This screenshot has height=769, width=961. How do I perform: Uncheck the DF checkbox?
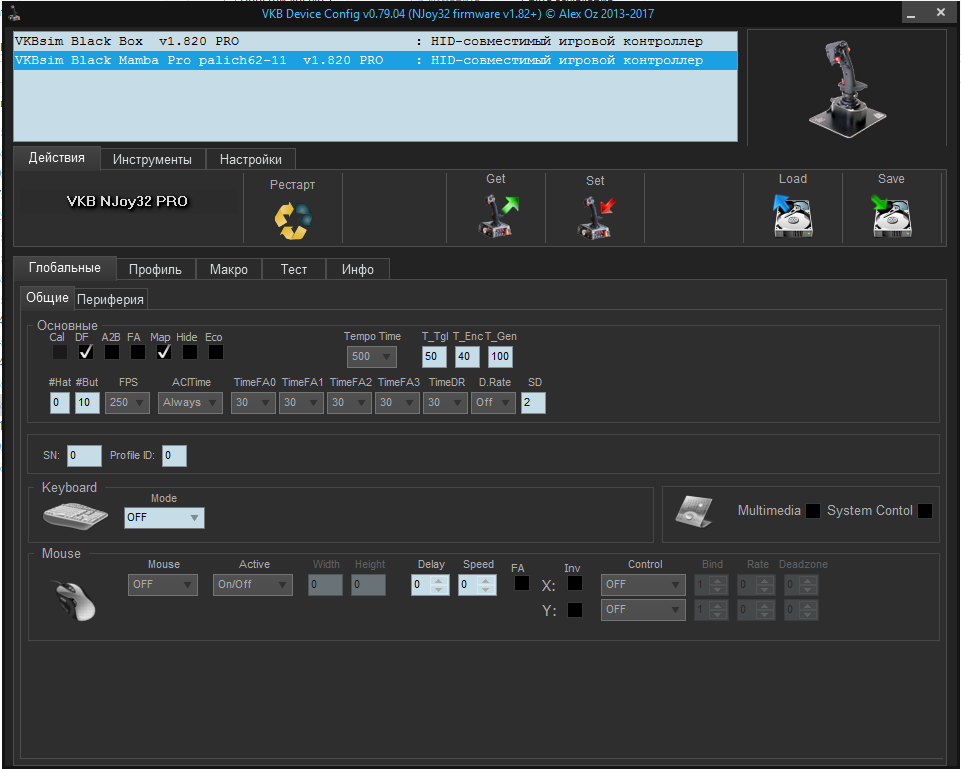pyautogui.click(x=86, y=352)
